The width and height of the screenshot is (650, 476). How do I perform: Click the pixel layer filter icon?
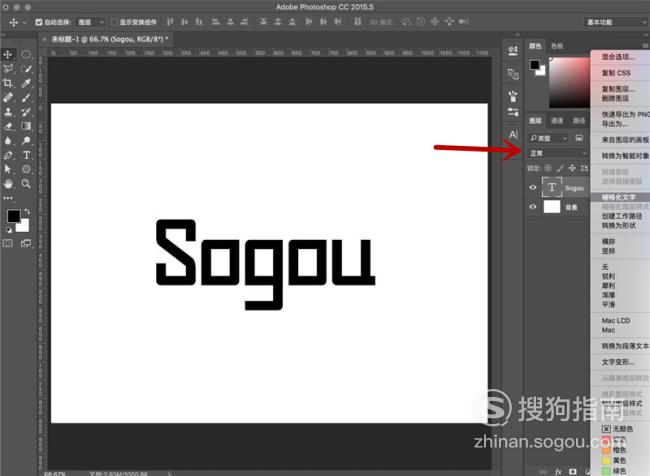click(579, 138)
